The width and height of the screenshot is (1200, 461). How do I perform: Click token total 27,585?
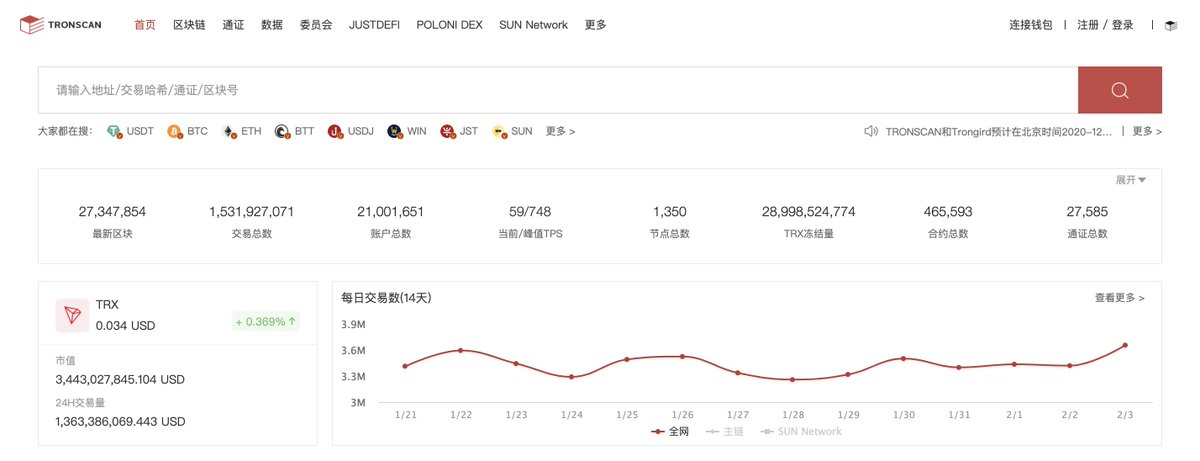point(1087,212)
